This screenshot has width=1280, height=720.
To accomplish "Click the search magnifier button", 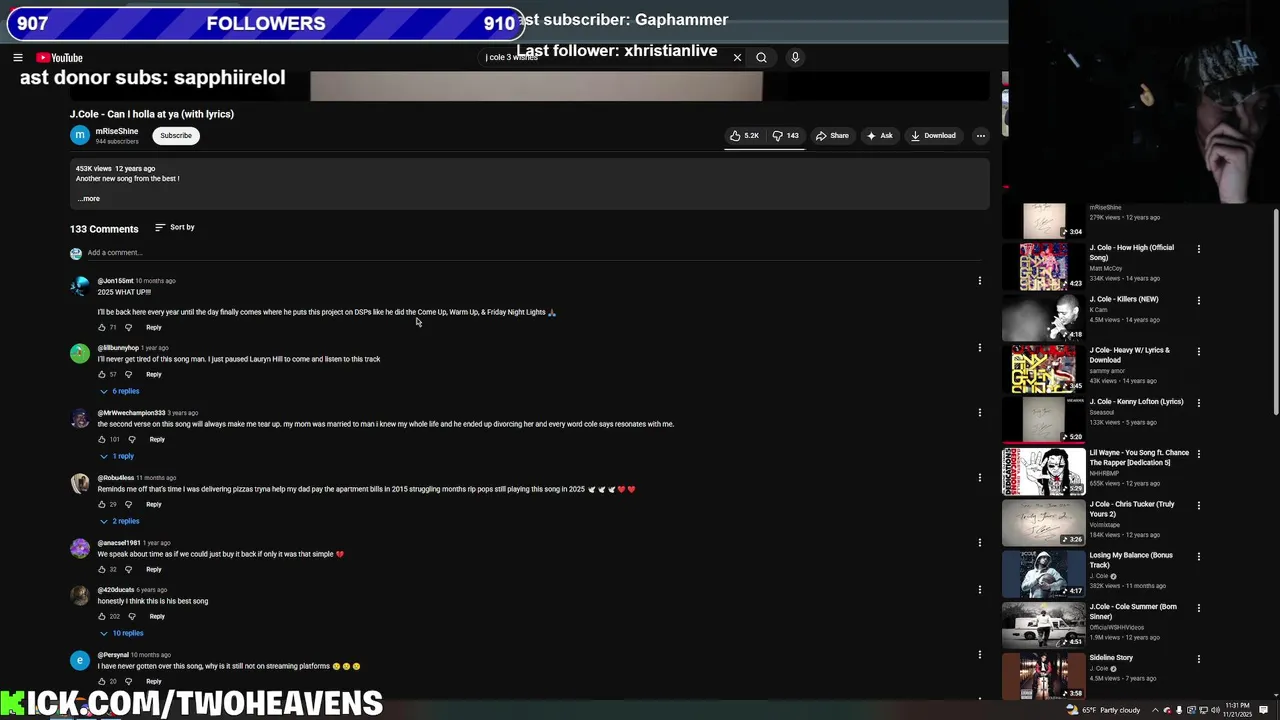I will (x=761, y=58).
